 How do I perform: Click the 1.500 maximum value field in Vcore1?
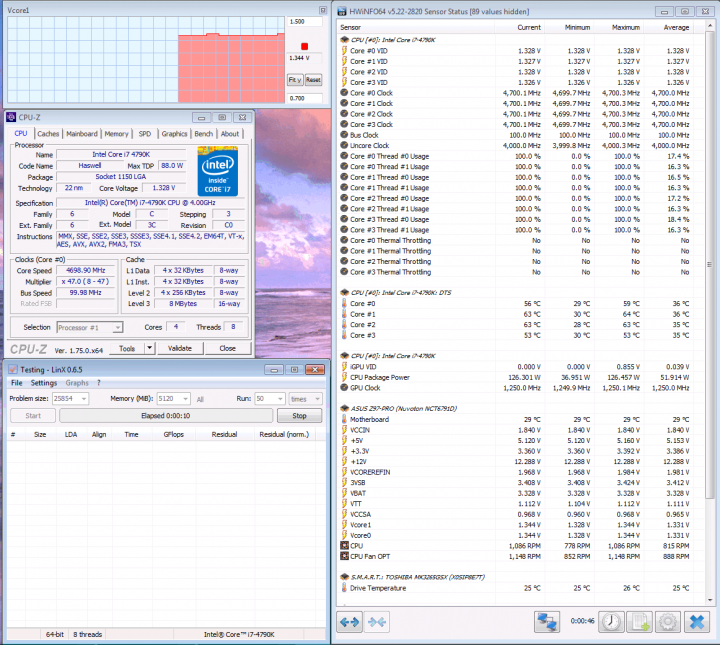tap(304, 22)
